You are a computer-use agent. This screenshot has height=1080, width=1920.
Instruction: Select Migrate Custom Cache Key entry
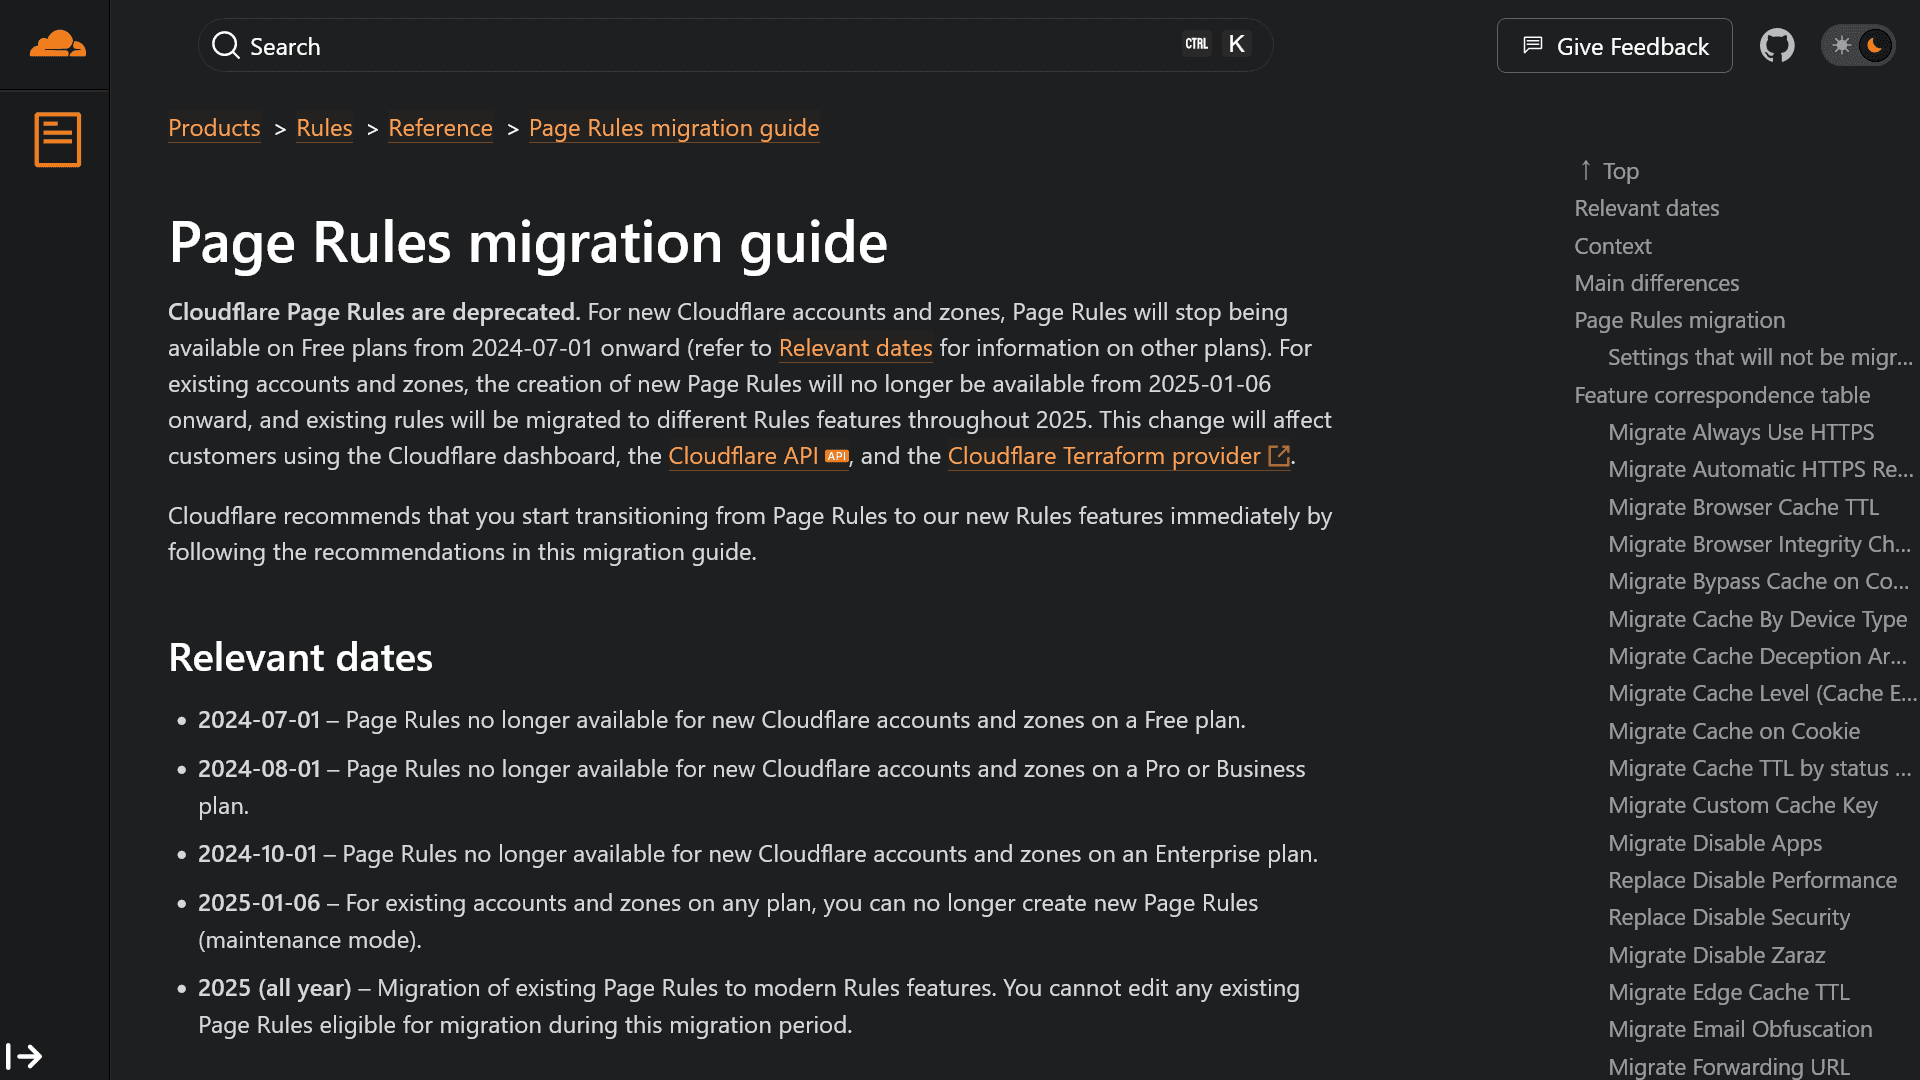coord(1743,805)
